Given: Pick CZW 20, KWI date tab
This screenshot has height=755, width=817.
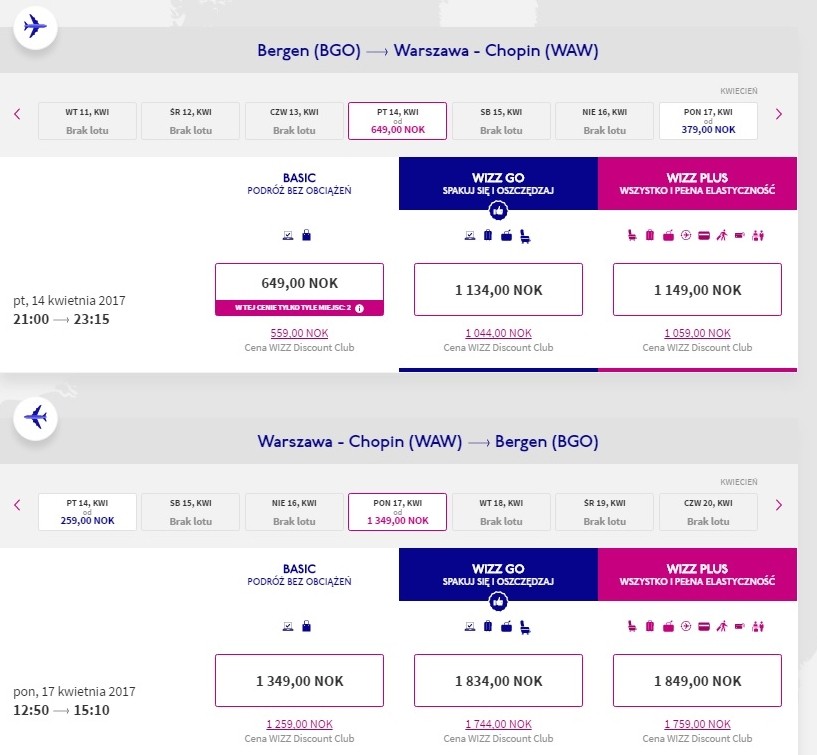Looking at the screenshot, I should (708, 512).
